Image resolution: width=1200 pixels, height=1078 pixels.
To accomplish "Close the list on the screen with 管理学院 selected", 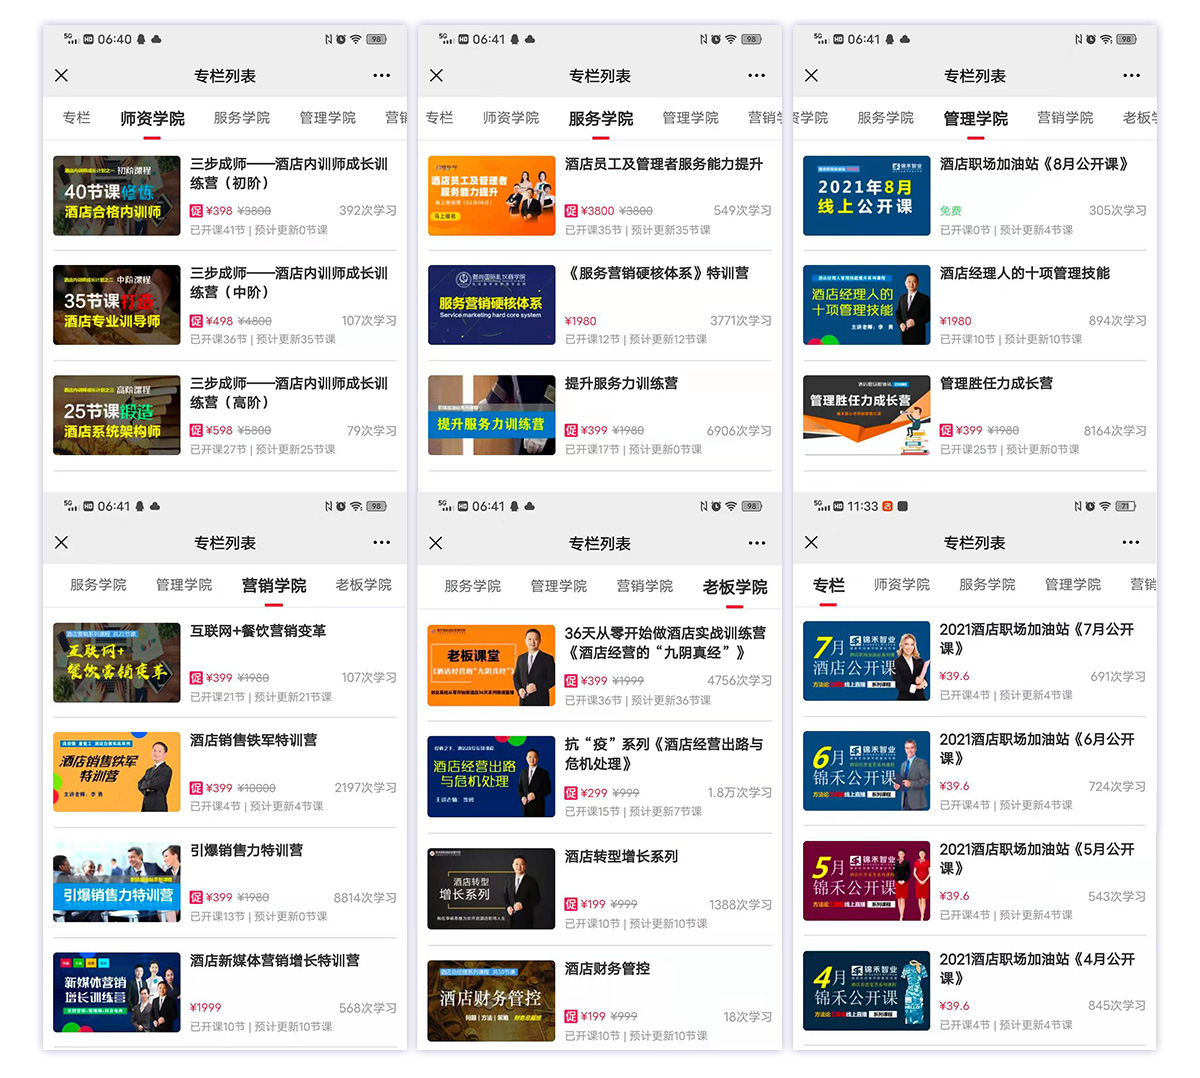I will pos(811,76).
